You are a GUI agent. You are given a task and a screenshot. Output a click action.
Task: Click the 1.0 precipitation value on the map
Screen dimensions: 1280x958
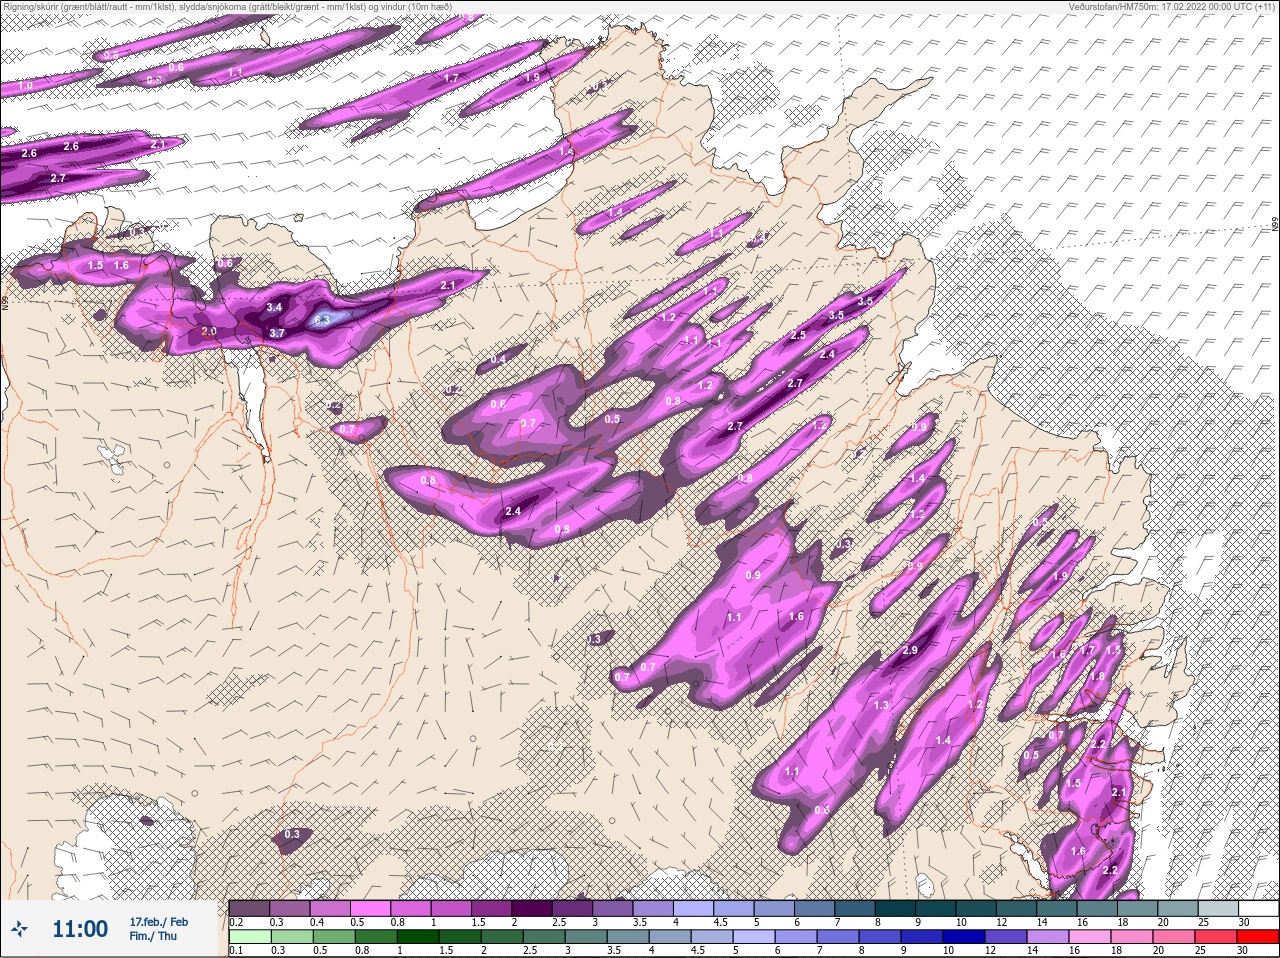tap(25, 87)
